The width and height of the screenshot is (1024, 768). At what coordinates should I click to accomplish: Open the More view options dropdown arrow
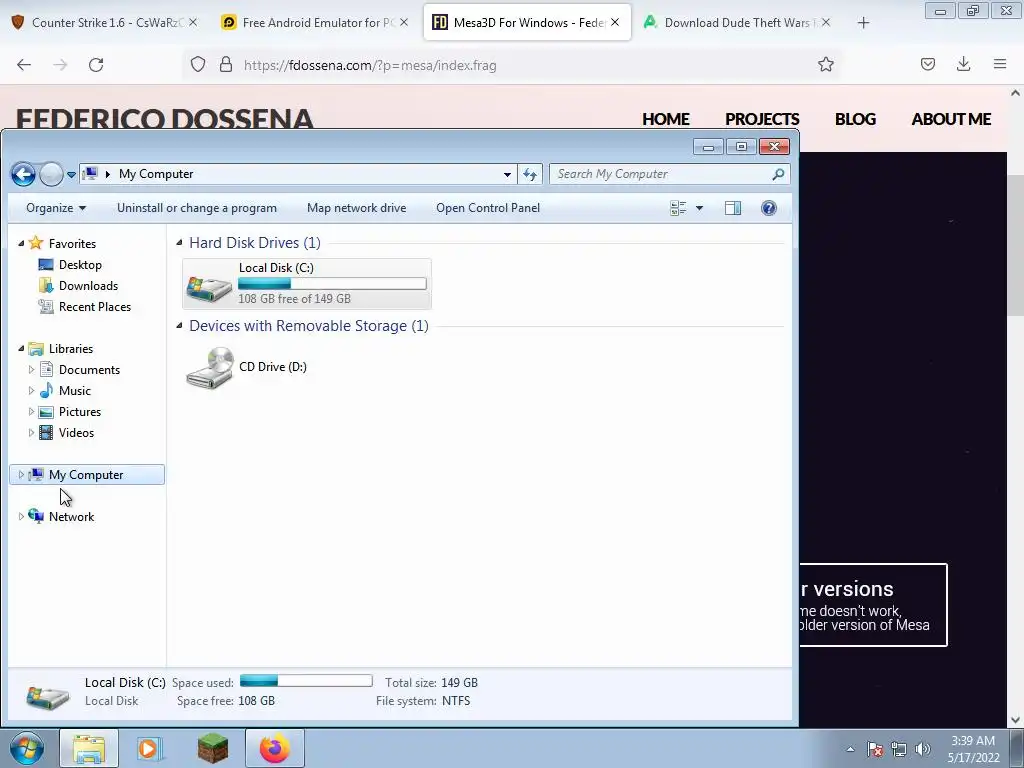[x=699, y=208]
